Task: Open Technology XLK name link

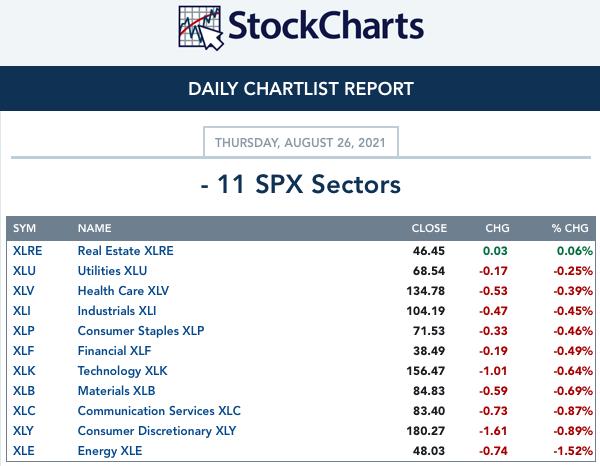Action: (122, 371)
